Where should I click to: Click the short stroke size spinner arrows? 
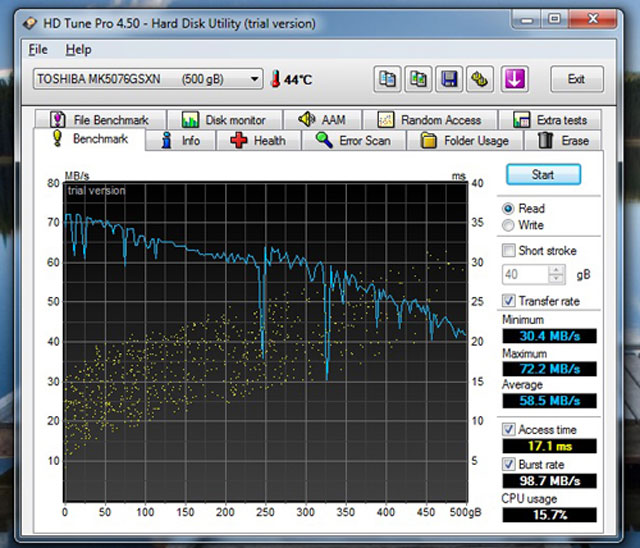pos(557,274)
